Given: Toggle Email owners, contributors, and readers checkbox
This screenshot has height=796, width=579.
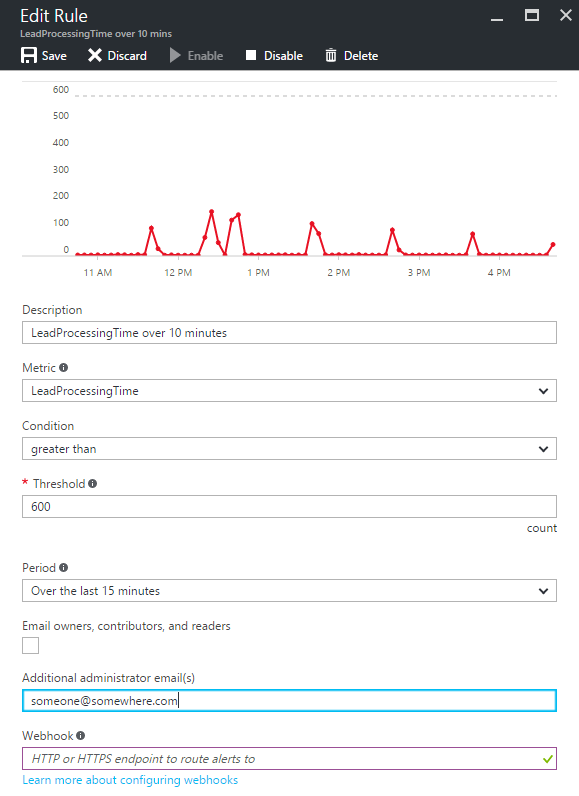Looking at the screenshot, I should click(x=30, y=646).
